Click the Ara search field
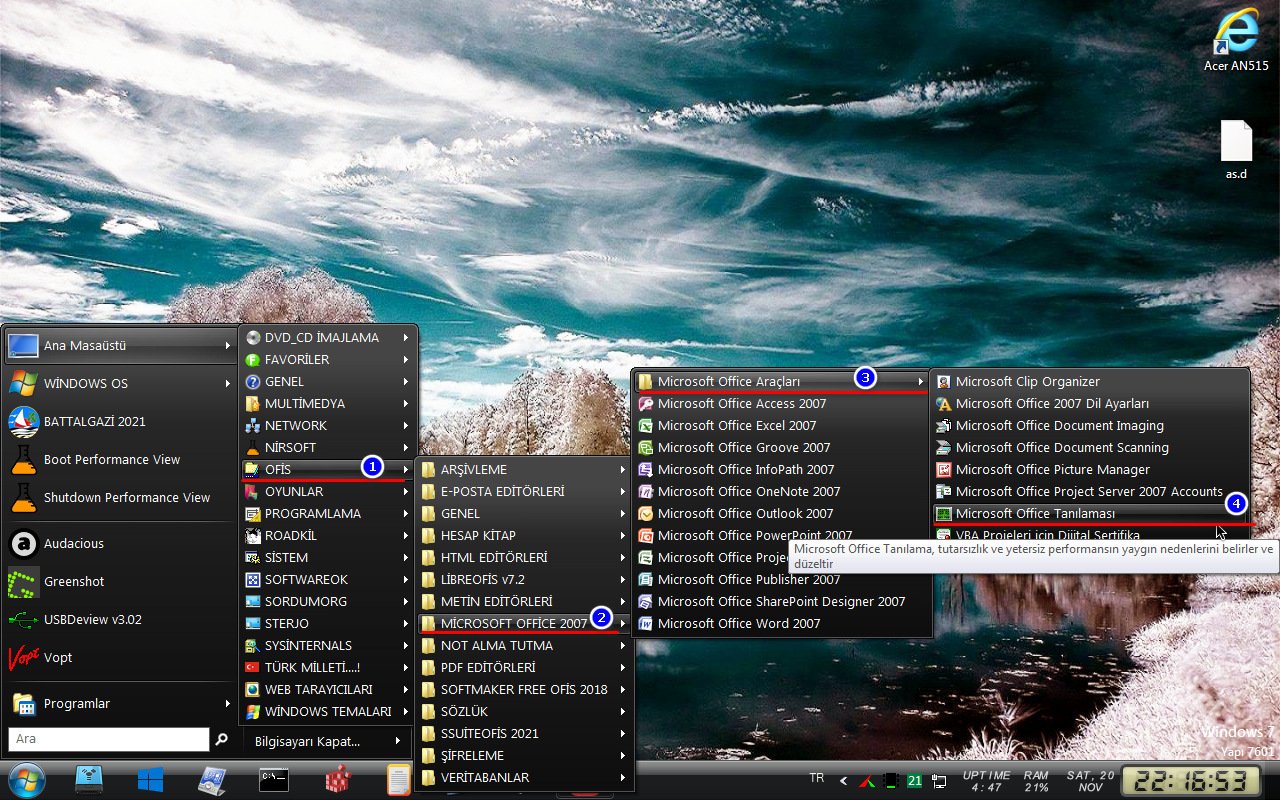Image resolution: width=1280 pixels, height=800 pixels. pyautogui.click(x=108, y=739)
